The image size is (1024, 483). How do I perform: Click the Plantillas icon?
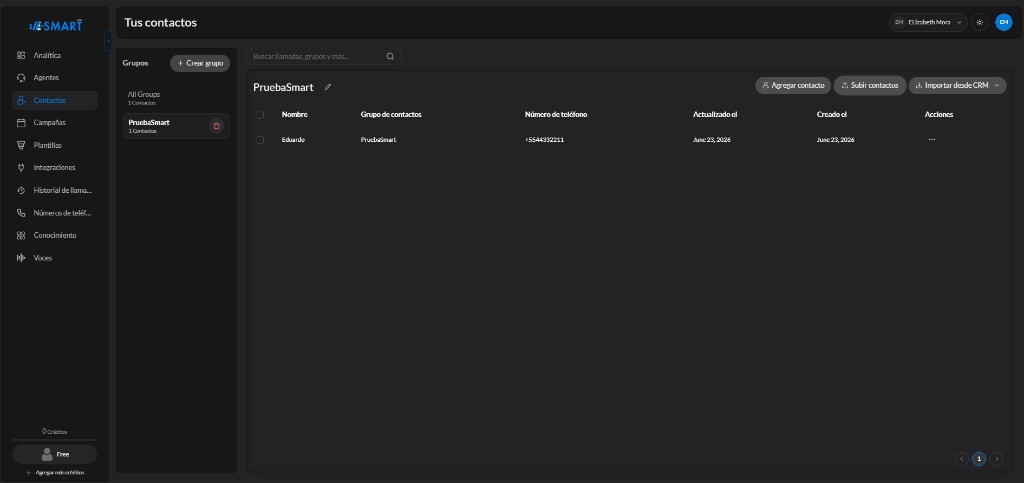pos(21,146)
